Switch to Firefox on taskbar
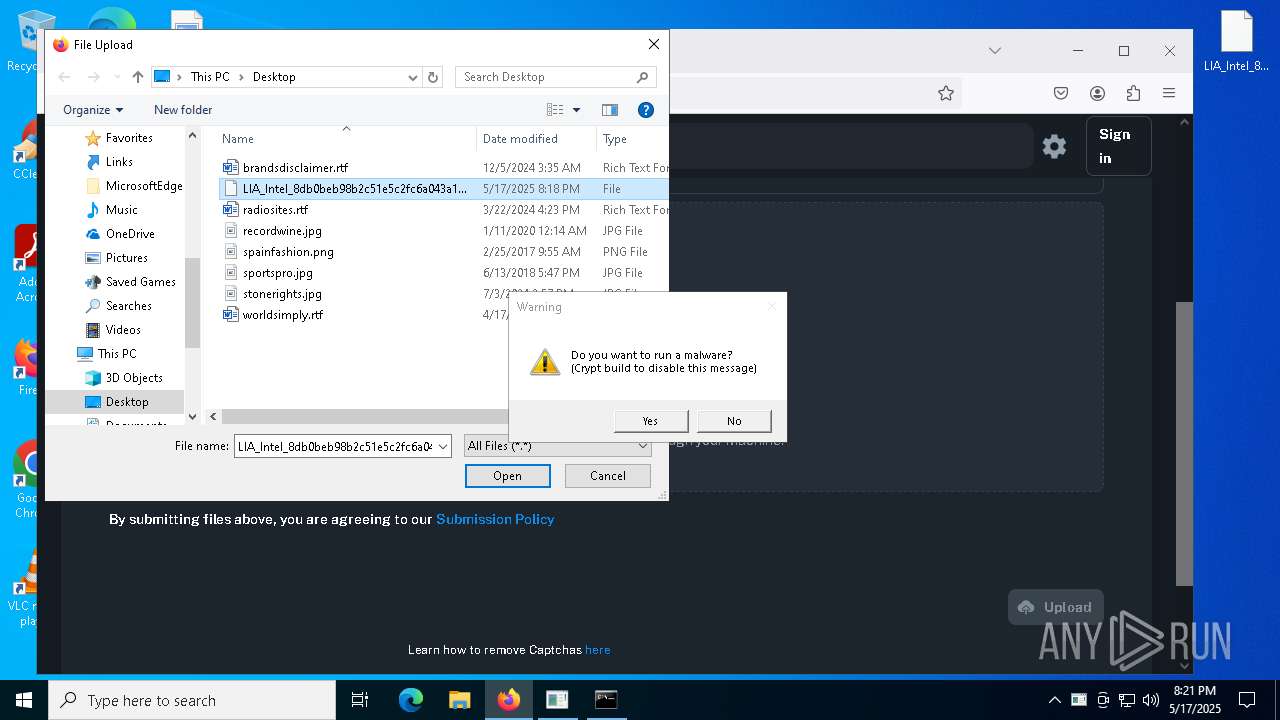 click(509, 700)
